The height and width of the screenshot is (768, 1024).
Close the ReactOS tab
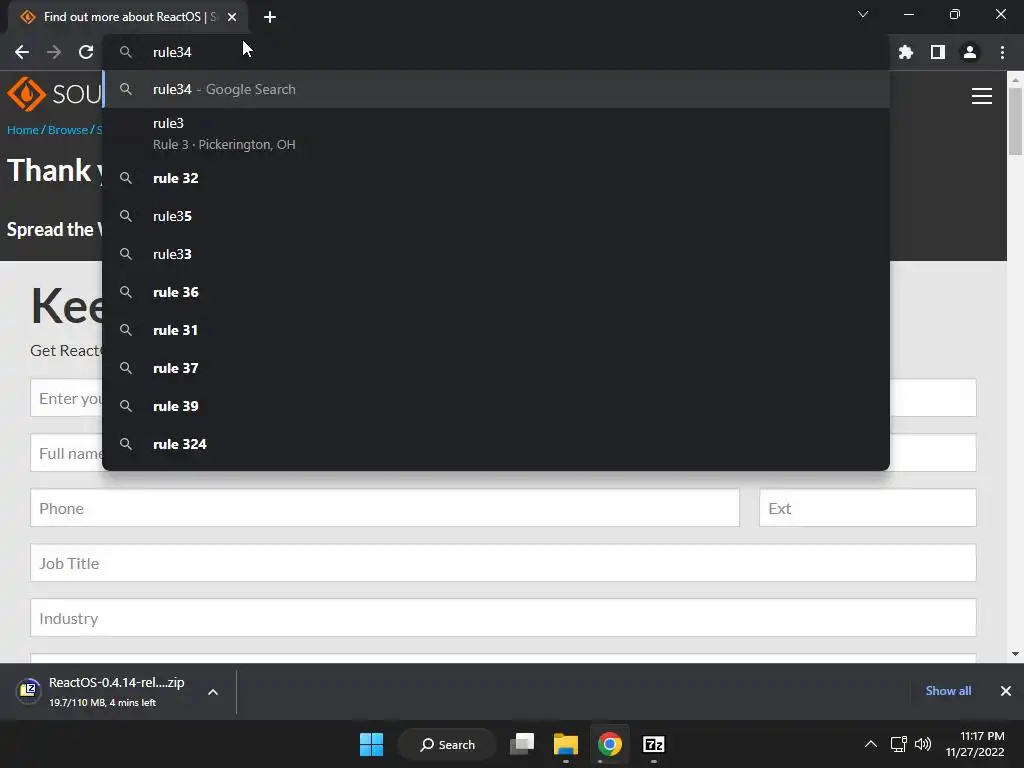coord(232,17)
